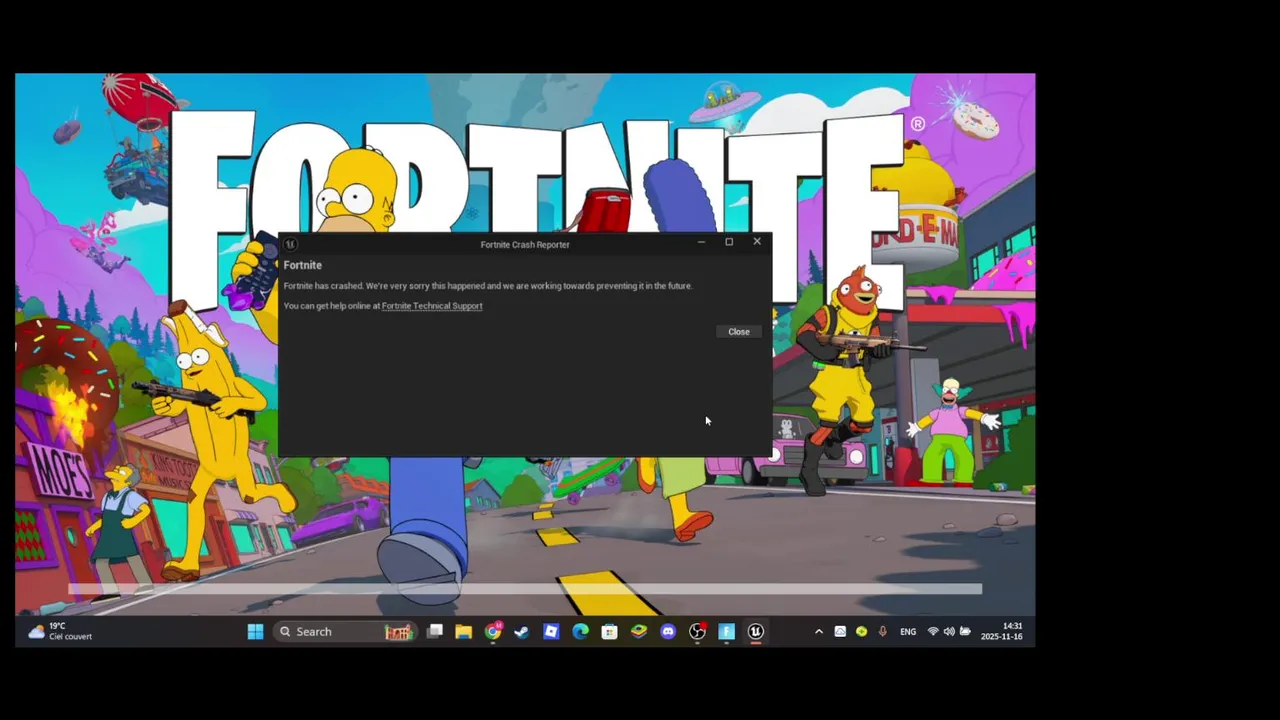Click the Unreal Engine logo in Crash Reporter title bar
Screen dimensions: 1280x720
click(290, 244)
